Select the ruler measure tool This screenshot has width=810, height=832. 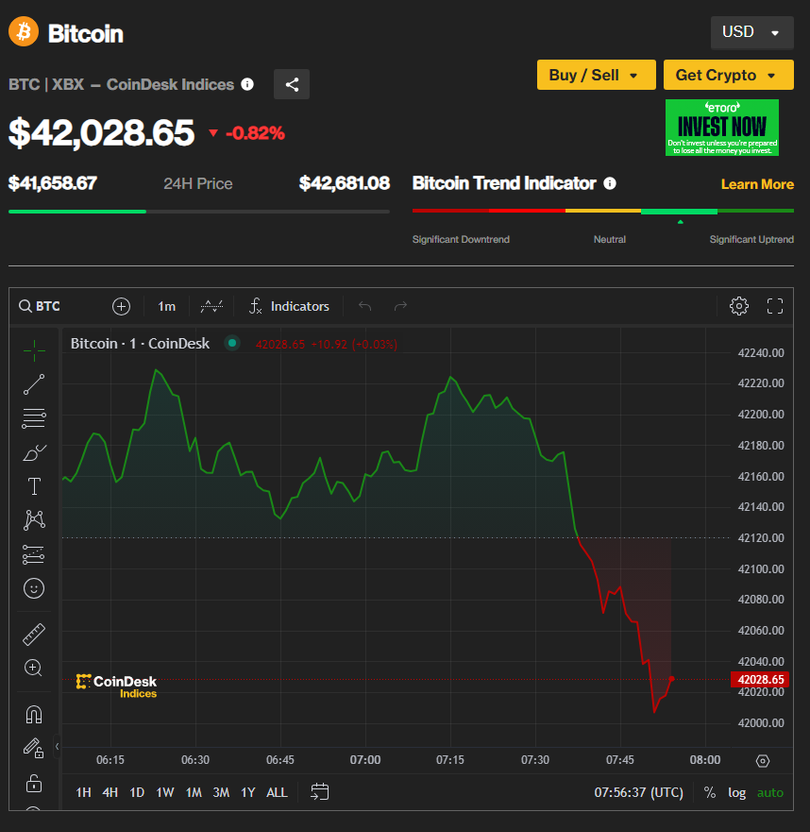click(x=34, y=634)
